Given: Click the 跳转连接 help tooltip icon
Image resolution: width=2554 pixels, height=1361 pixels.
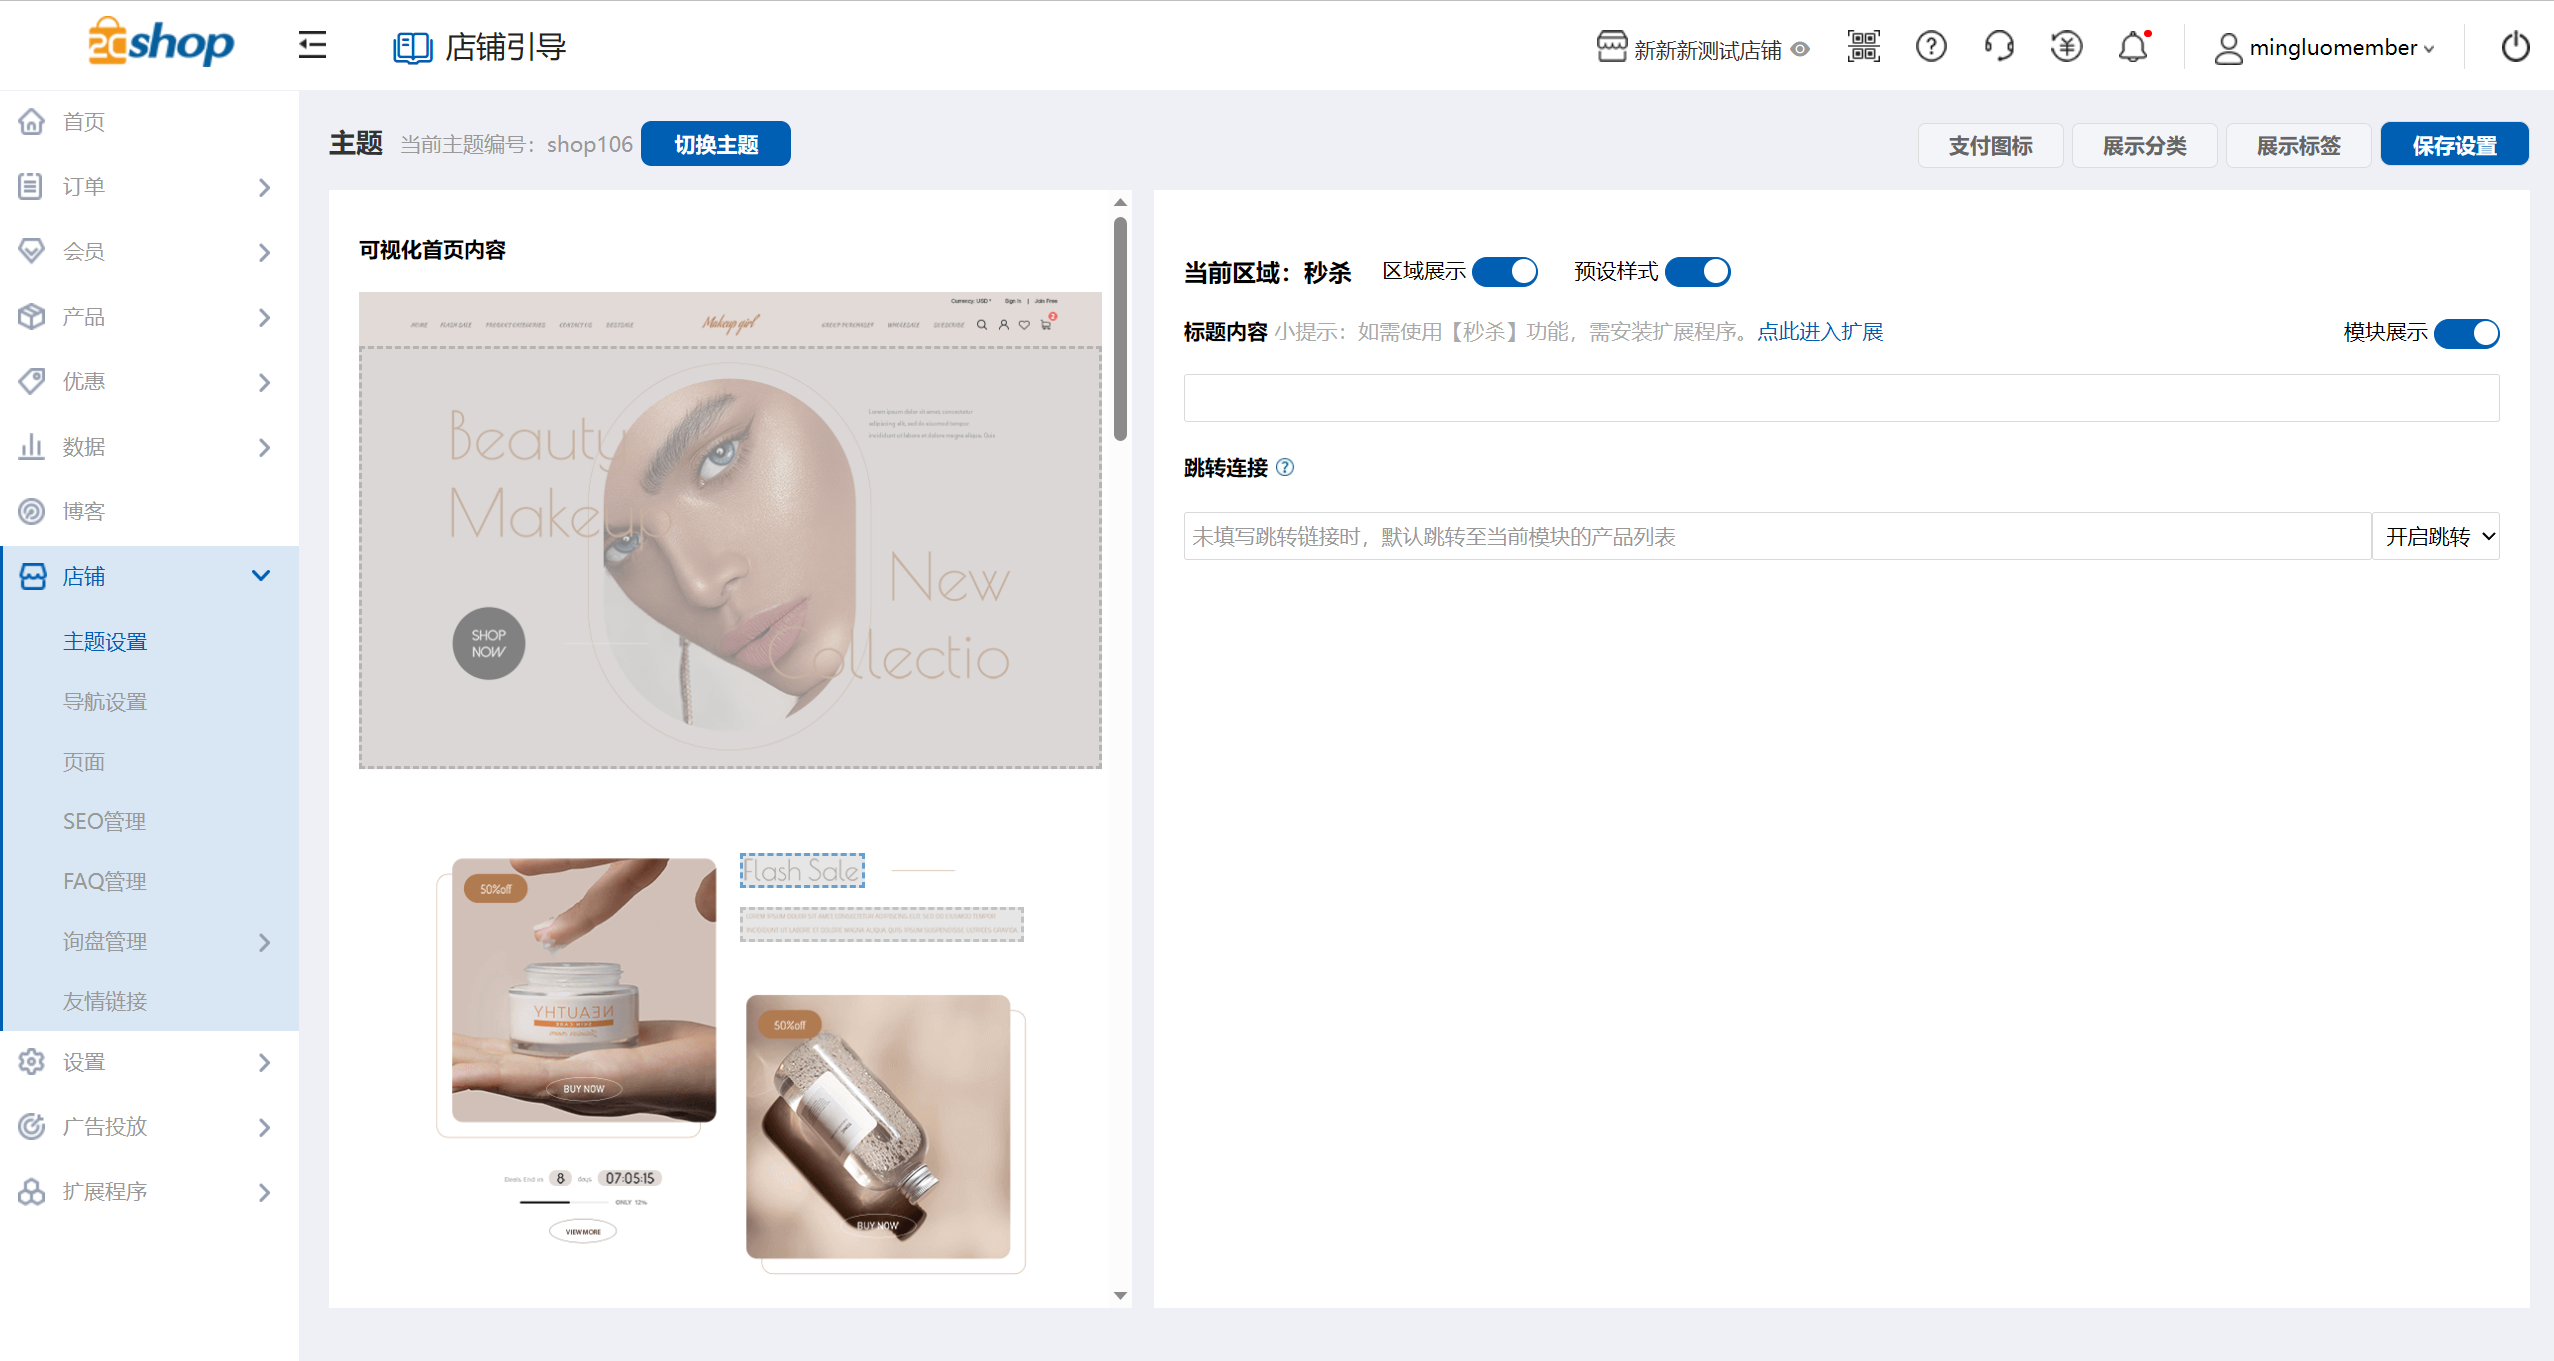Looking at the screenshot, I should click(1285, 467).
